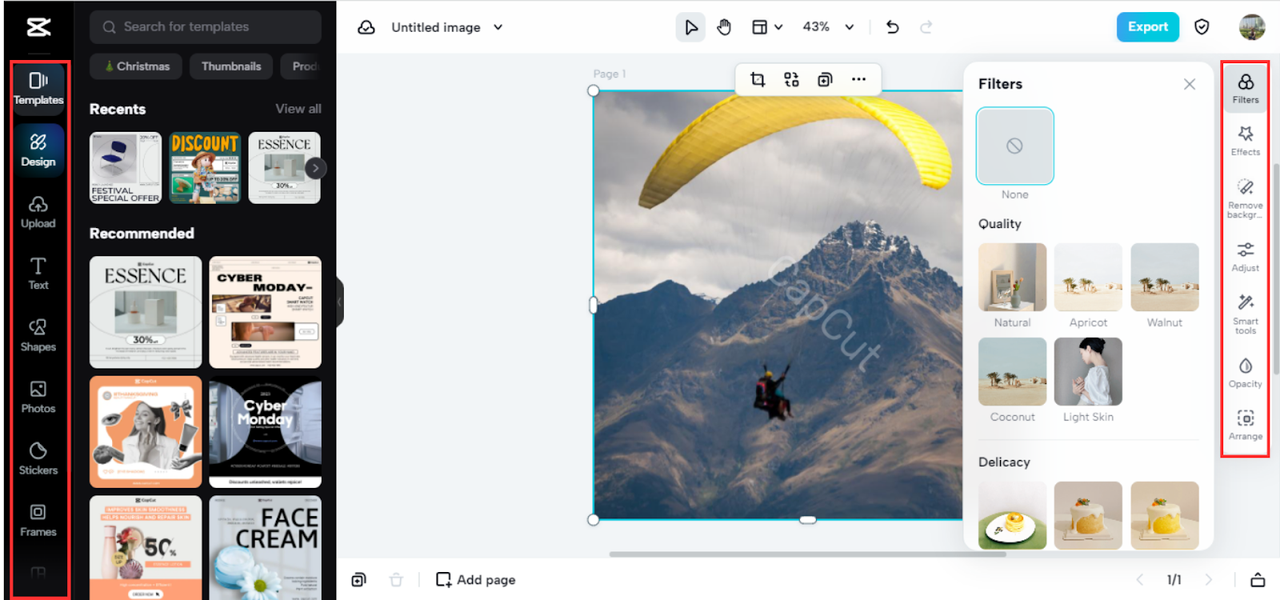Open the Arrange tool

[1245, 425]
